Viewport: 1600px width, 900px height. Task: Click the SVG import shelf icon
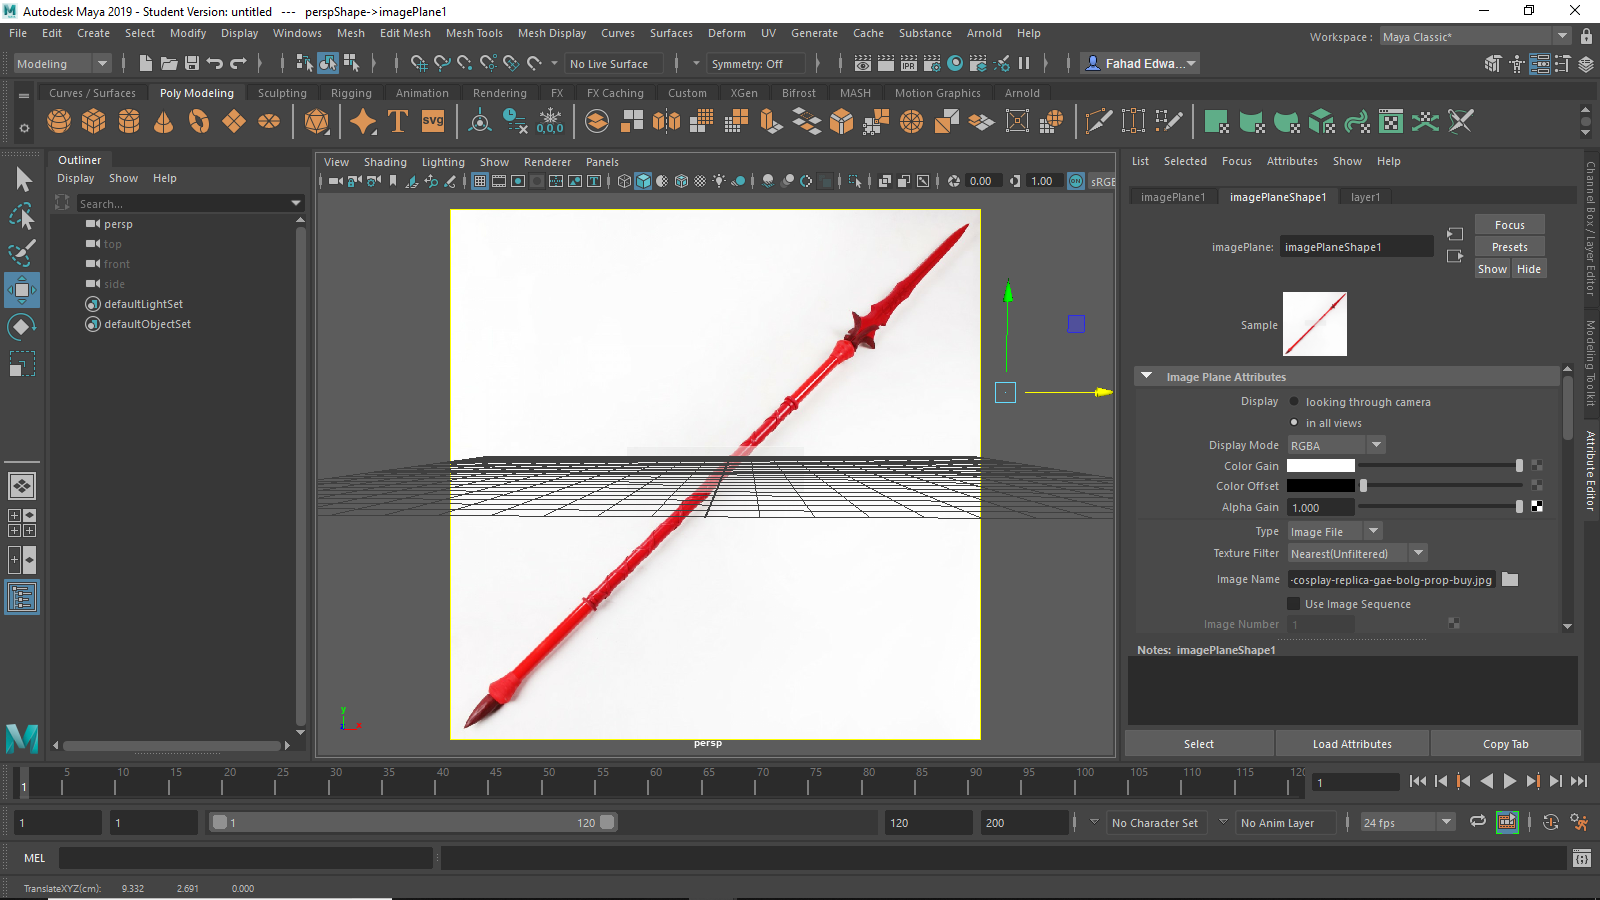tap(432, 122)
